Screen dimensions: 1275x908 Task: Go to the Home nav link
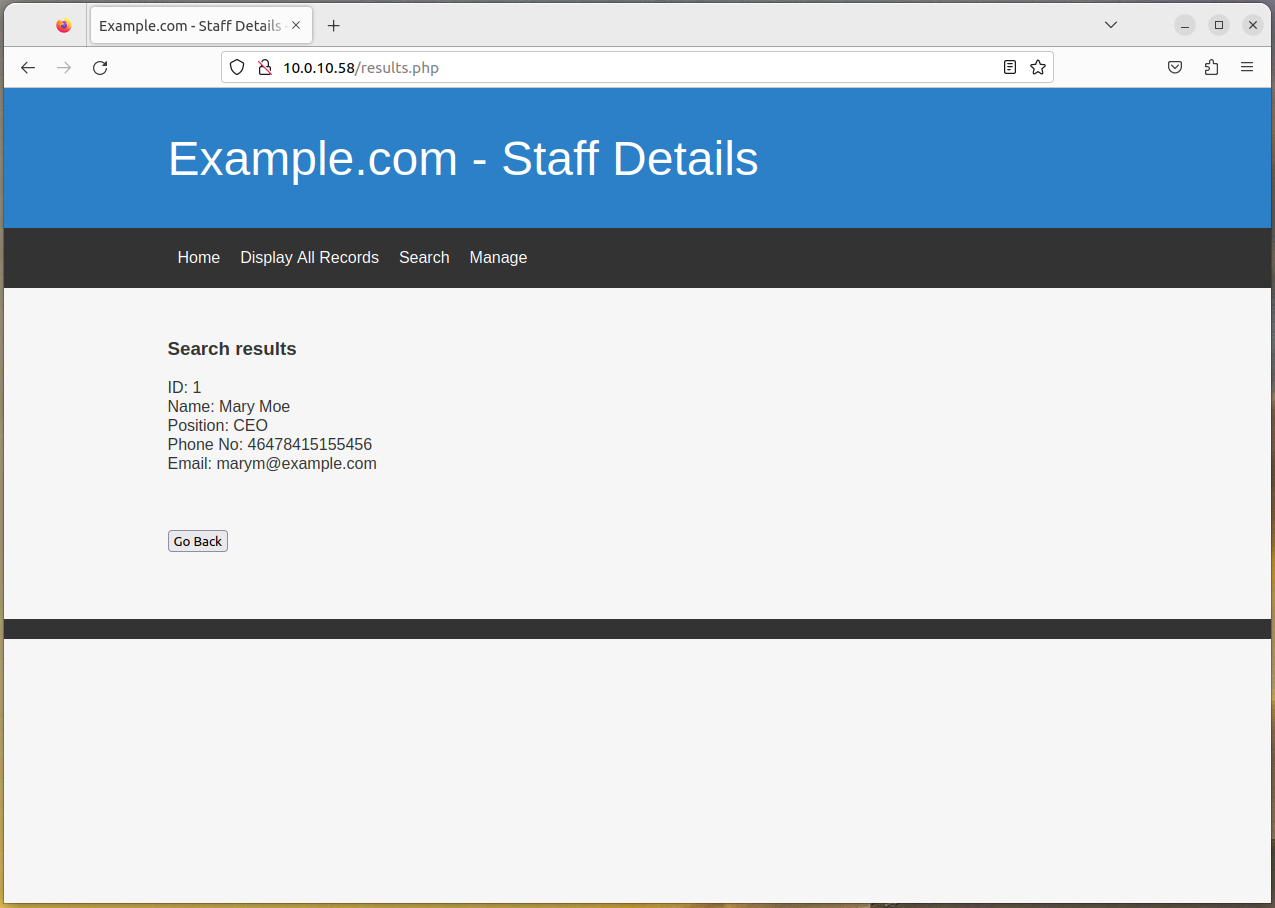(x=198, y=258)
